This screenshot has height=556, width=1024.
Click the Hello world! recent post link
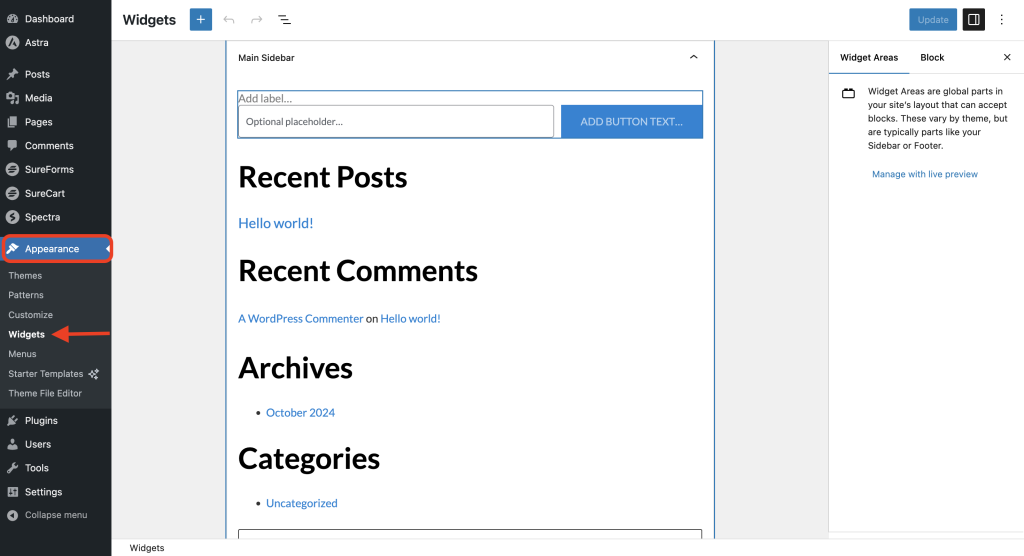275,223
